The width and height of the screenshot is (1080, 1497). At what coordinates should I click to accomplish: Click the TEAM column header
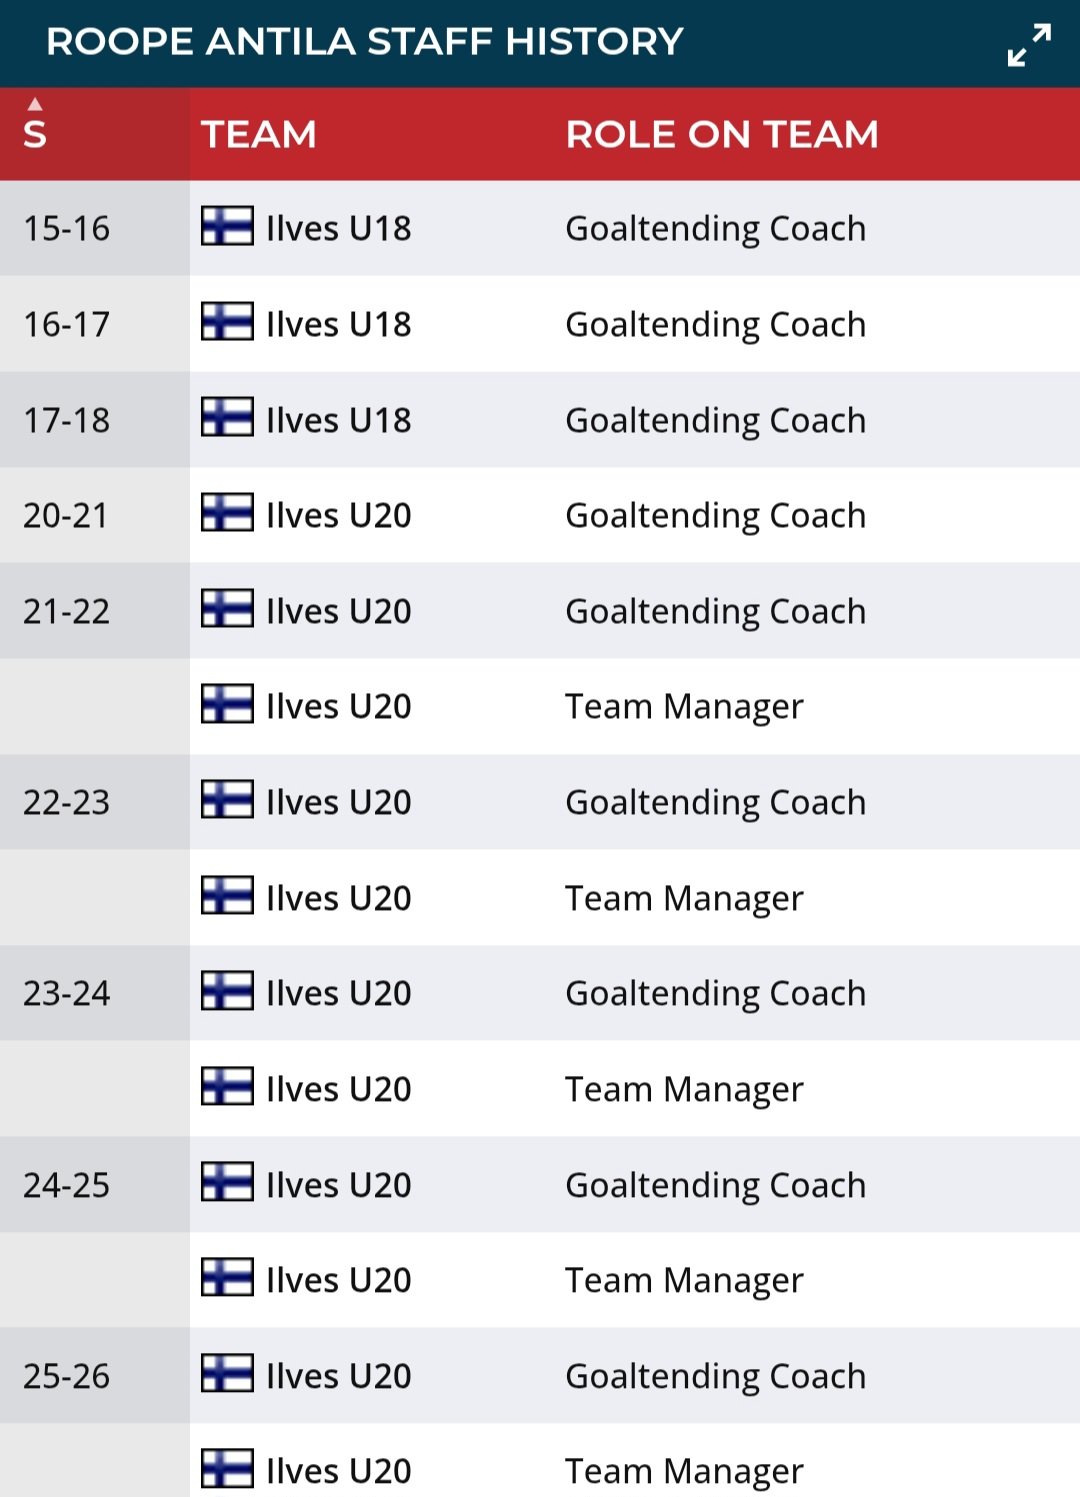(x=259, y=135)
